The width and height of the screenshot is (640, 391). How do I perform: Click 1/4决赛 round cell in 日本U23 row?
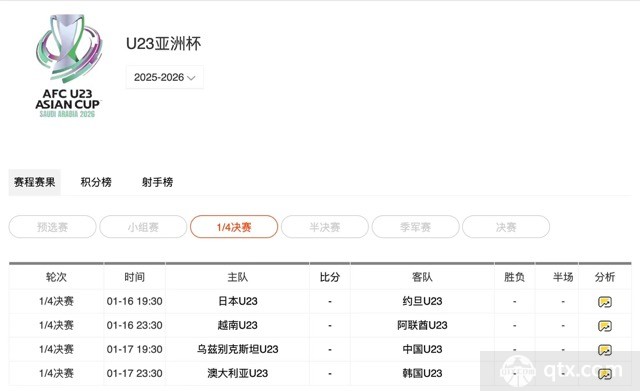coord(56,301)
